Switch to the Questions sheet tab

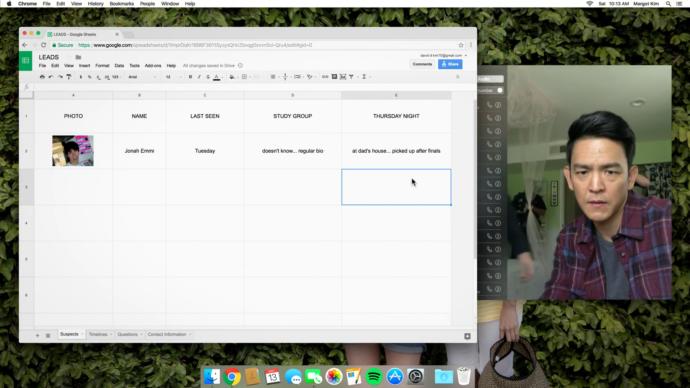tap(129, 334)
